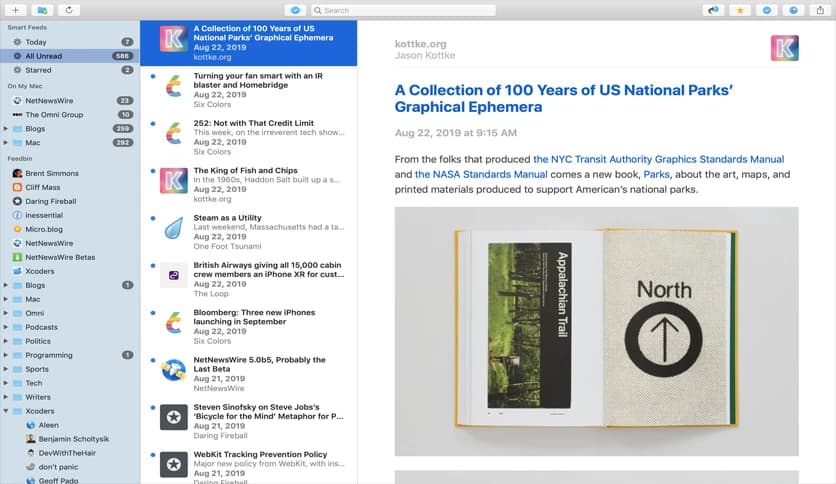The height and width of the screenshot is (484, 836).
Task: Click the On My Mac section header
Action: tap(25, 86)
